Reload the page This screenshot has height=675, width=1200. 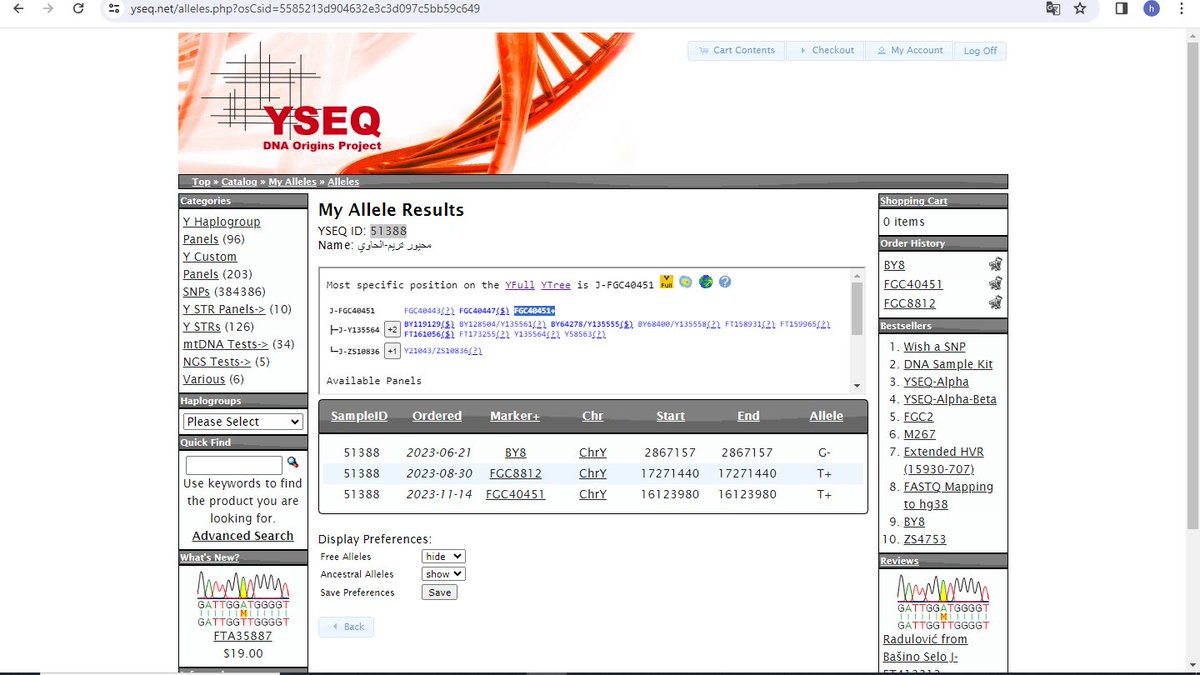coord(79,9)
